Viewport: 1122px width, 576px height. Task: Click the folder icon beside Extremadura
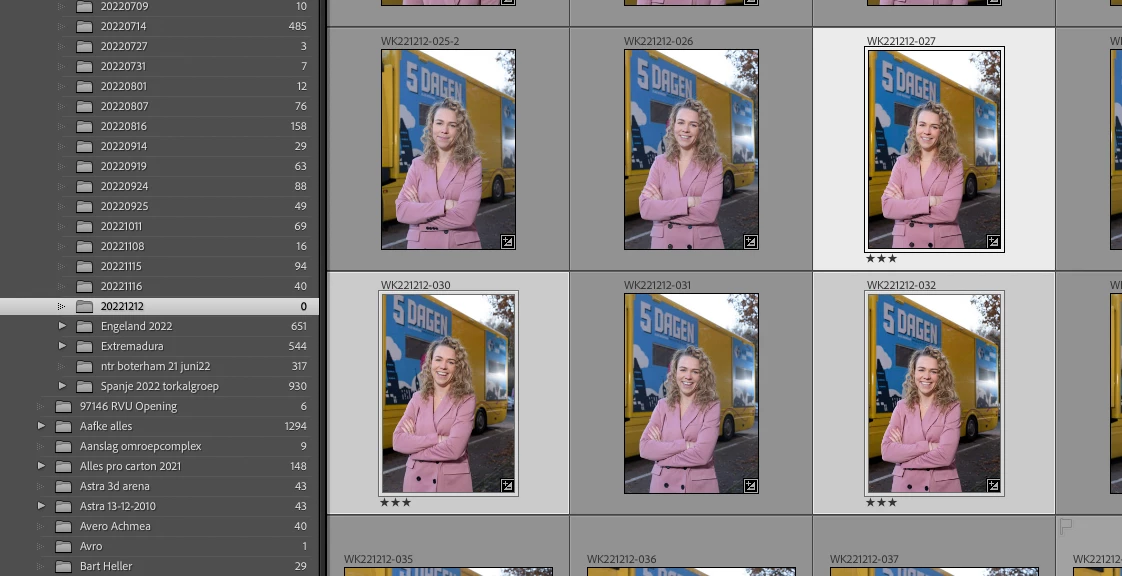[84, 346]
